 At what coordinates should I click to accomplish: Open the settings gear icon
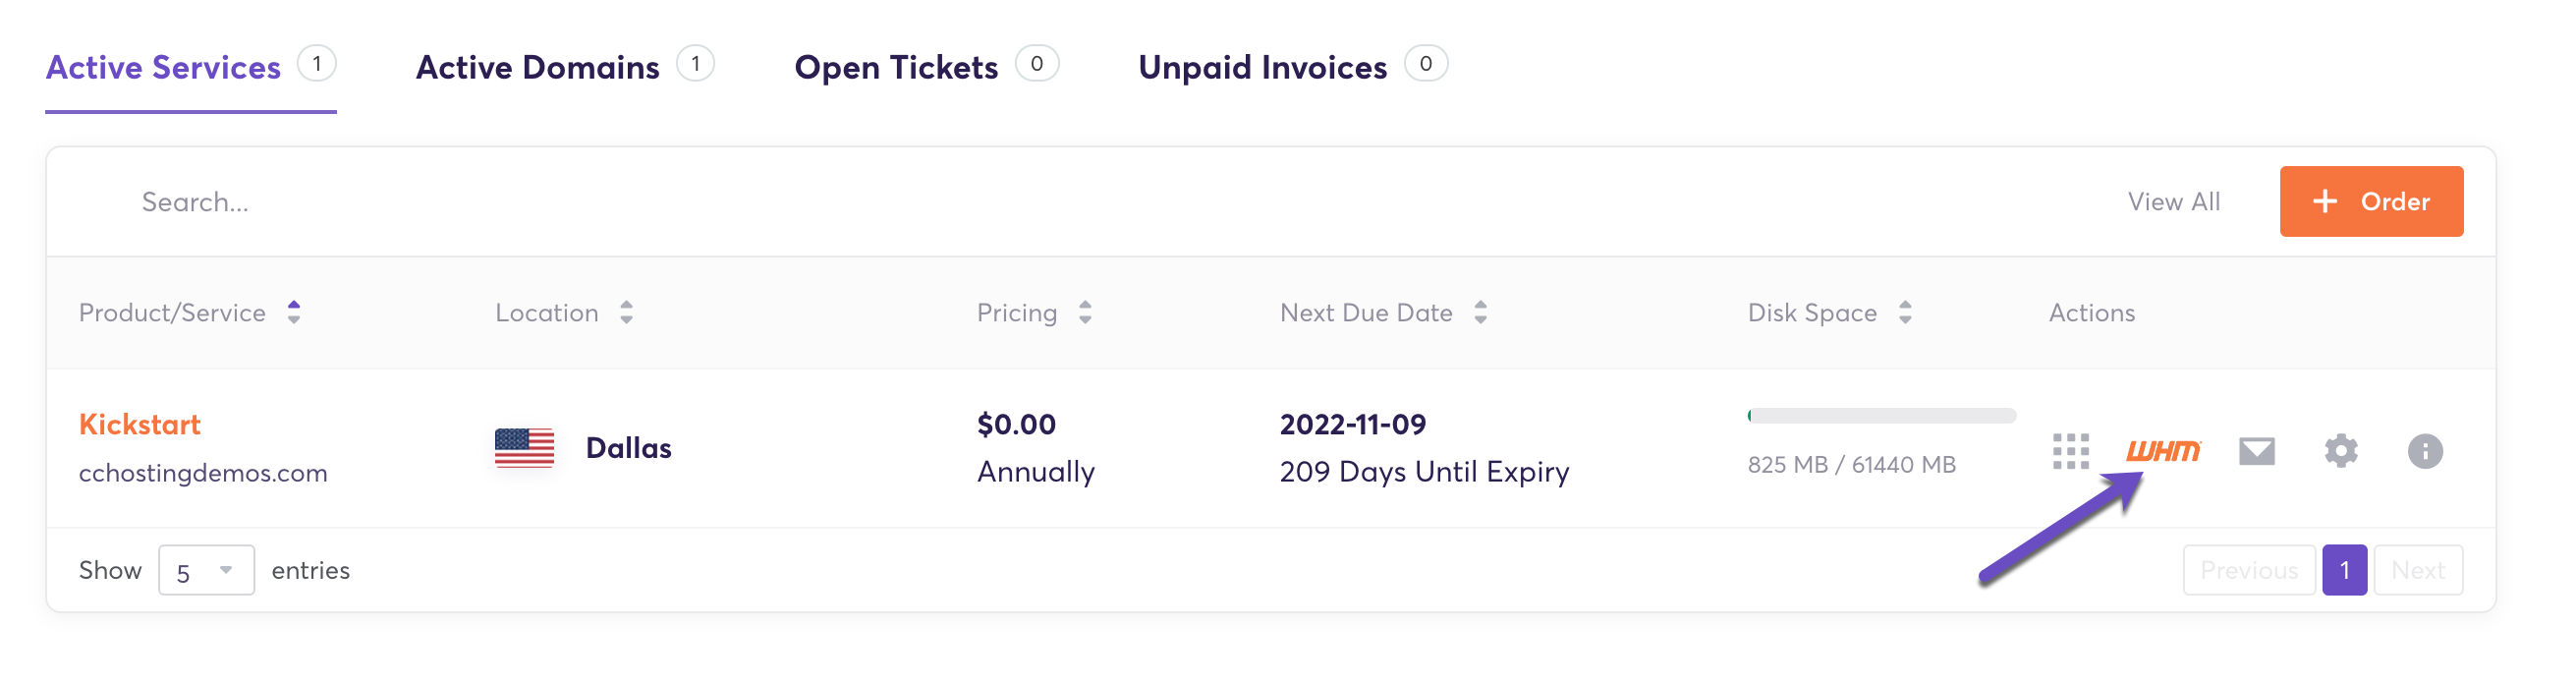[2340, 451]
